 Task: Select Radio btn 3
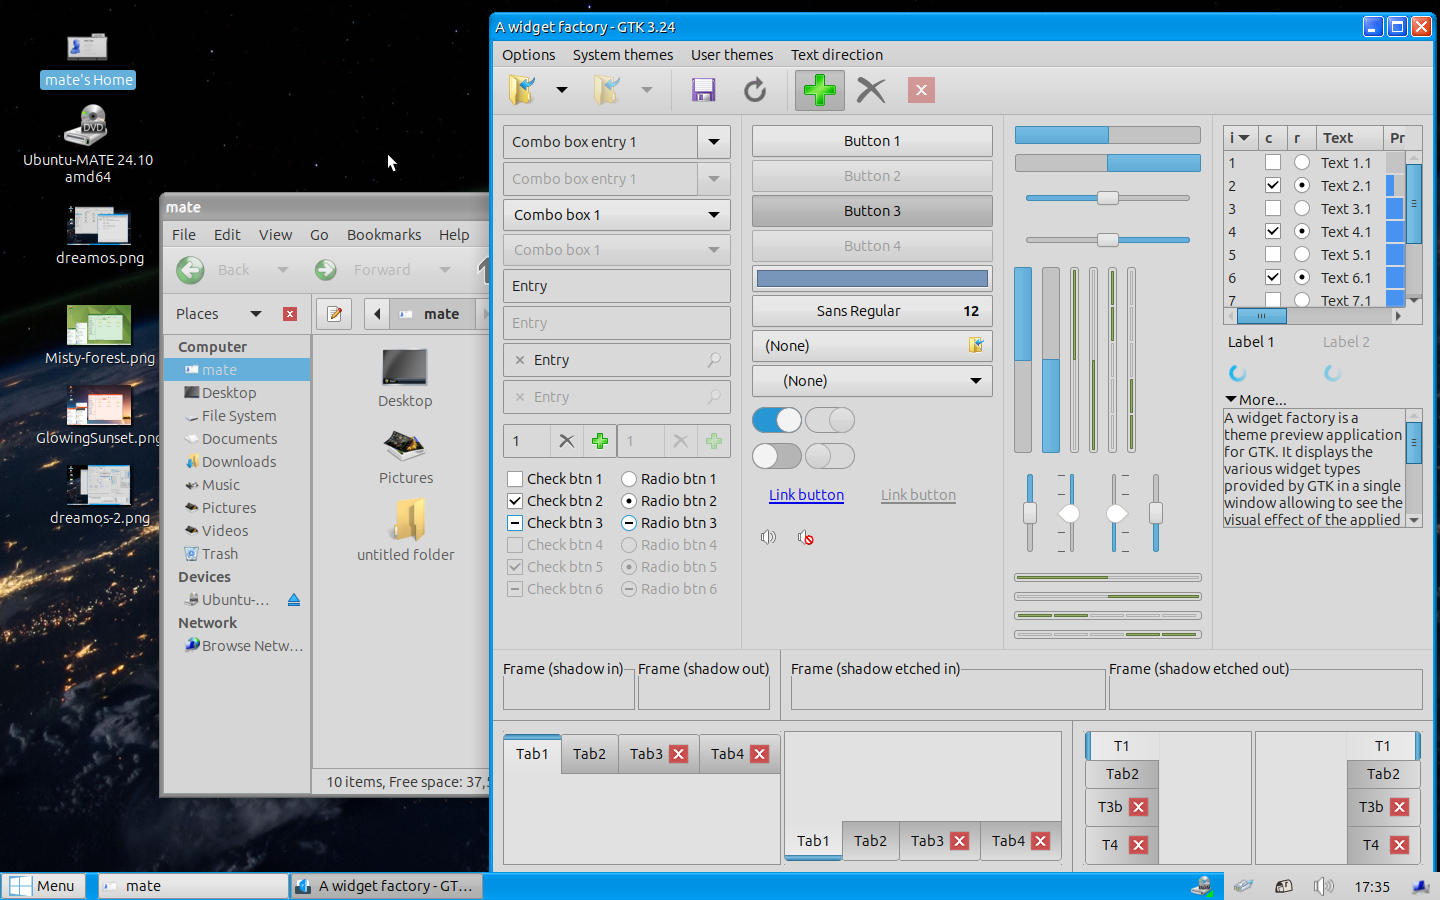tap(629, 523)
